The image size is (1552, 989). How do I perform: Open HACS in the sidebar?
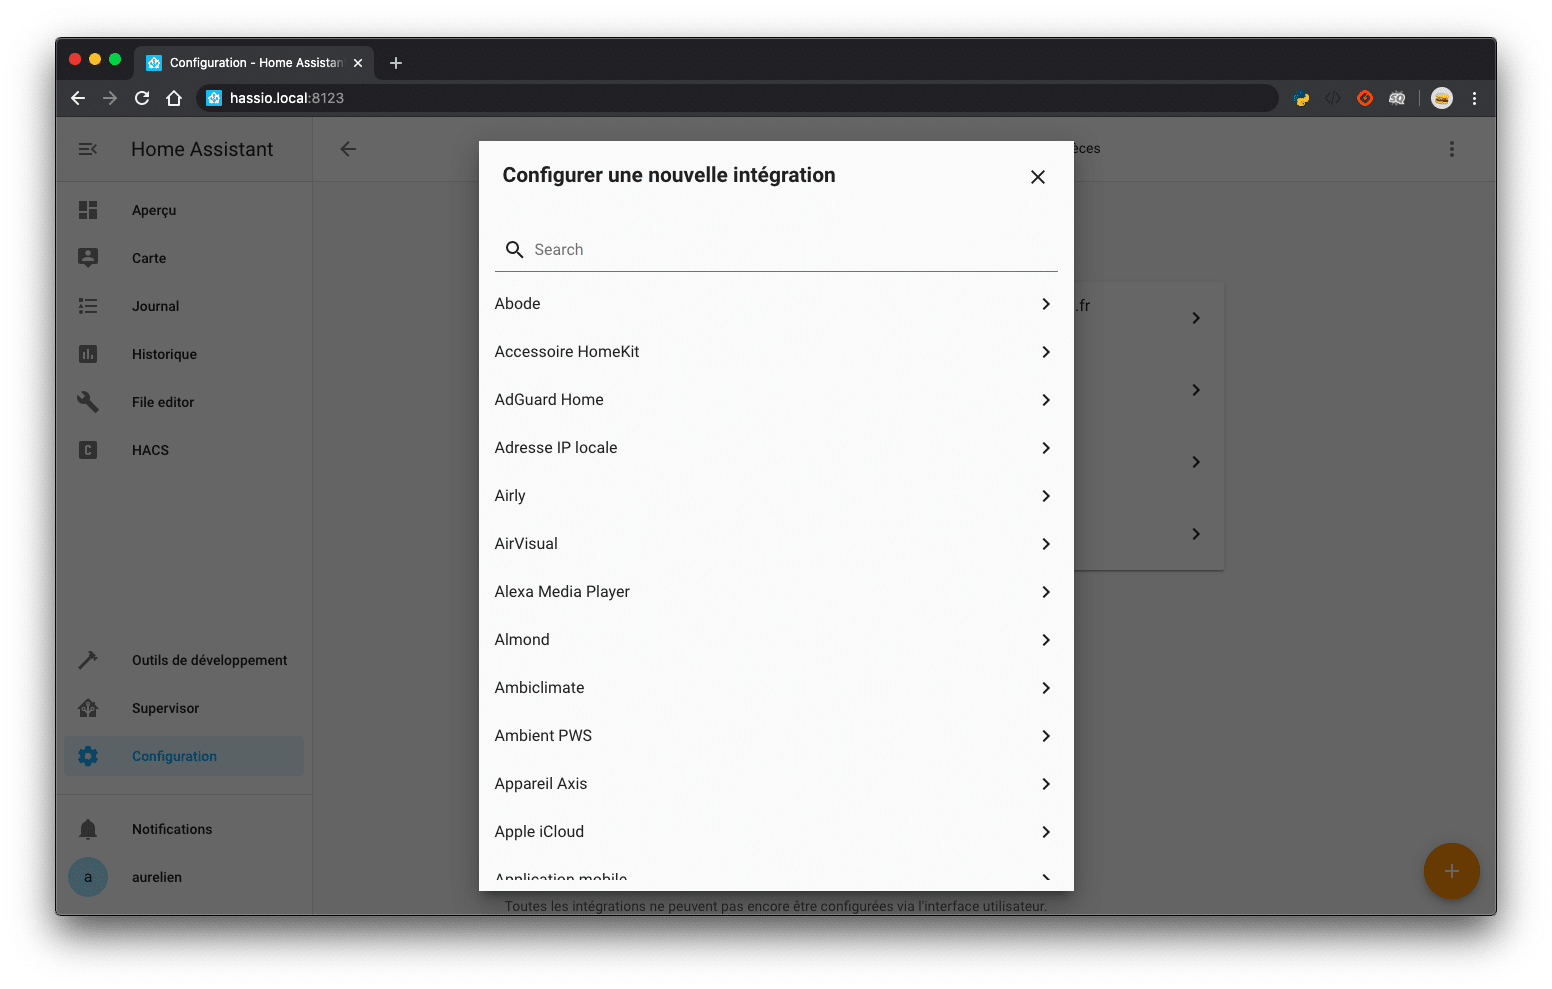184,450
